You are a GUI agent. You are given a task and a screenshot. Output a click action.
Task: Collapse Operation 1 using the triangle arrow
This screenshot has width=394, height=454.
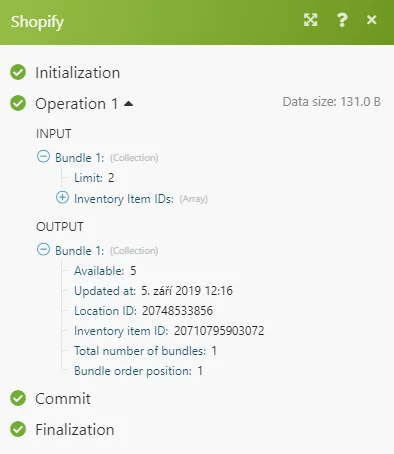point(129,104)
